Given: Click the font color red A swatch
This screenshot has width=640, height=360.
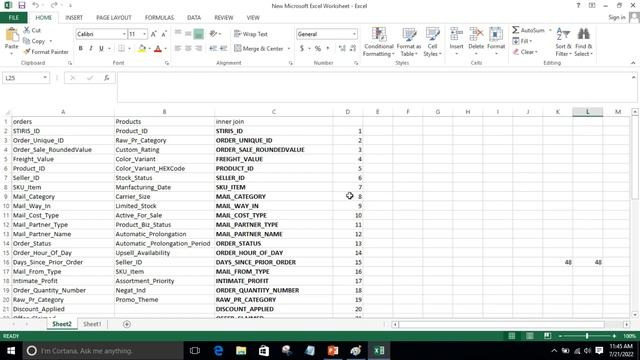Looking at the screenshot, I should pos(158,49).
